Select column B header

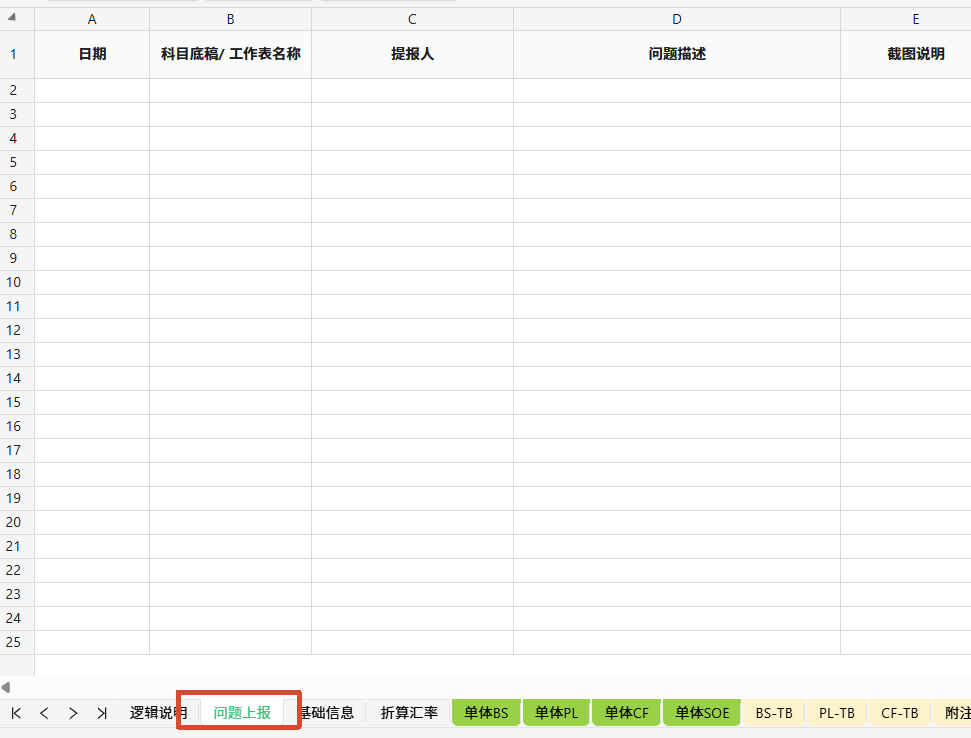coord(230,19)
